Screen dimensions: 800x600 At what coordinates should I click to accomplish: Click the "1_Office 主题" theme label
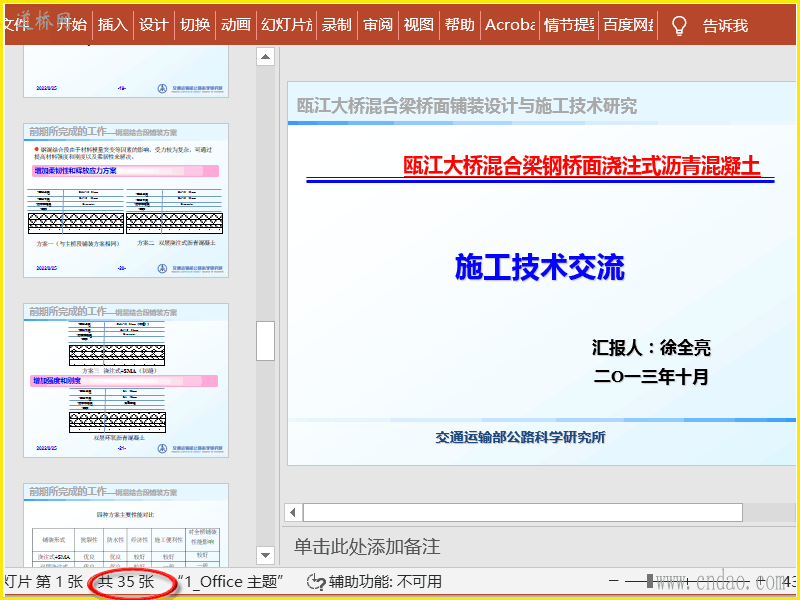point(230,582)
